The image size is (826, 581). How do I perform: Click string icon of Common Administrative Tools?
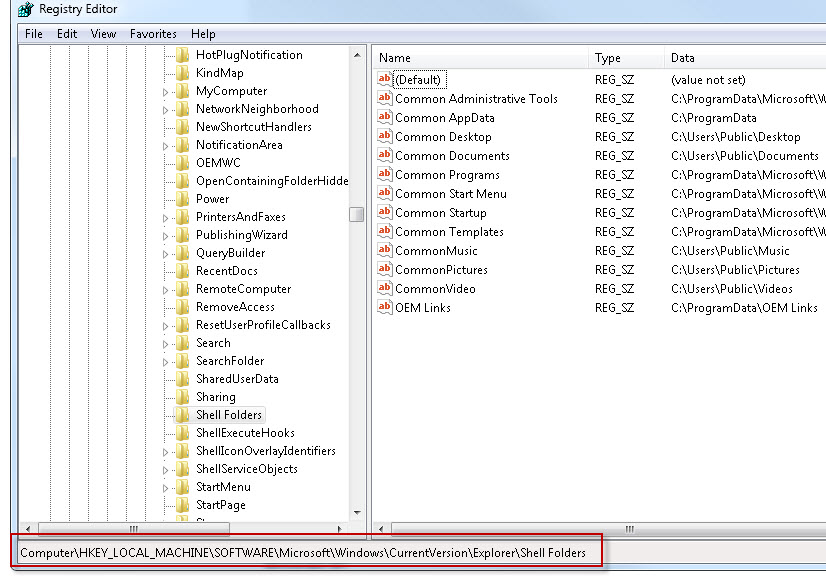(x=385, y=99)
